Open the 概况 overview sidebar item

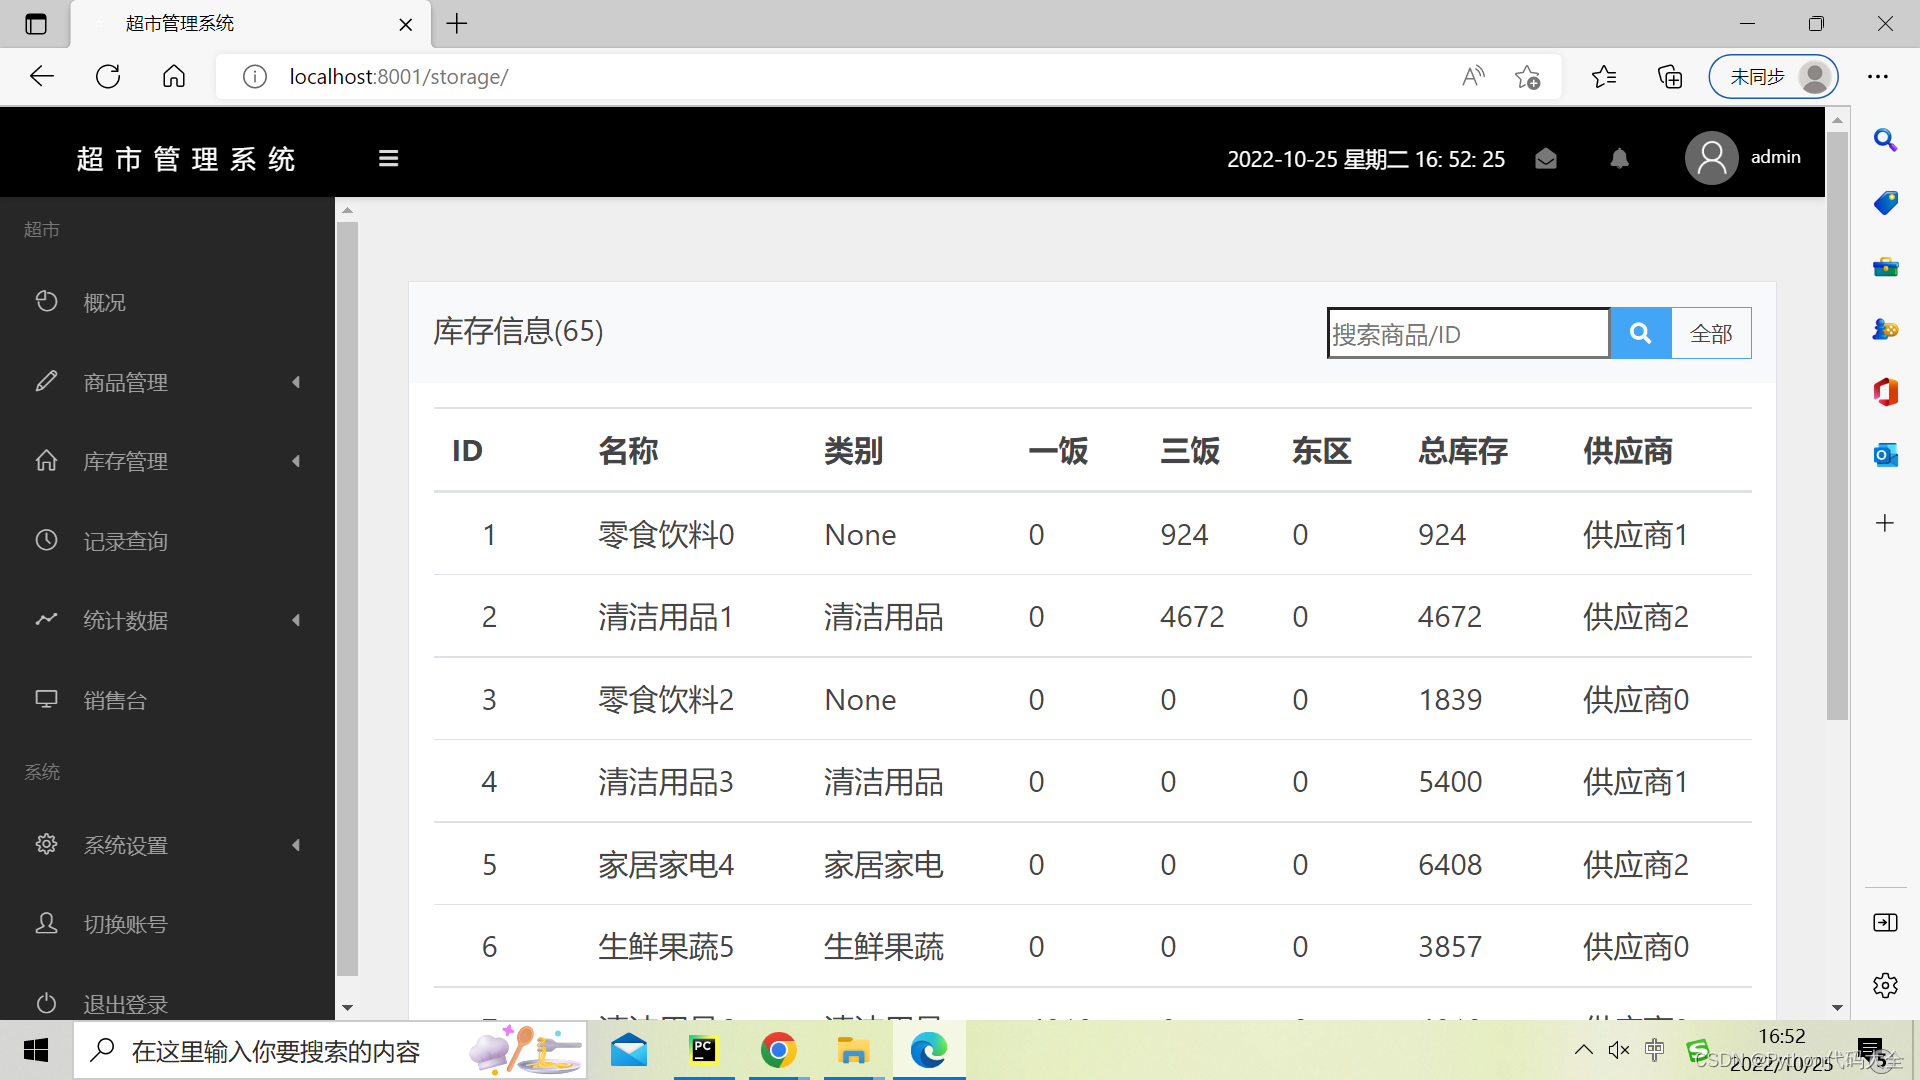pos(104,302)
